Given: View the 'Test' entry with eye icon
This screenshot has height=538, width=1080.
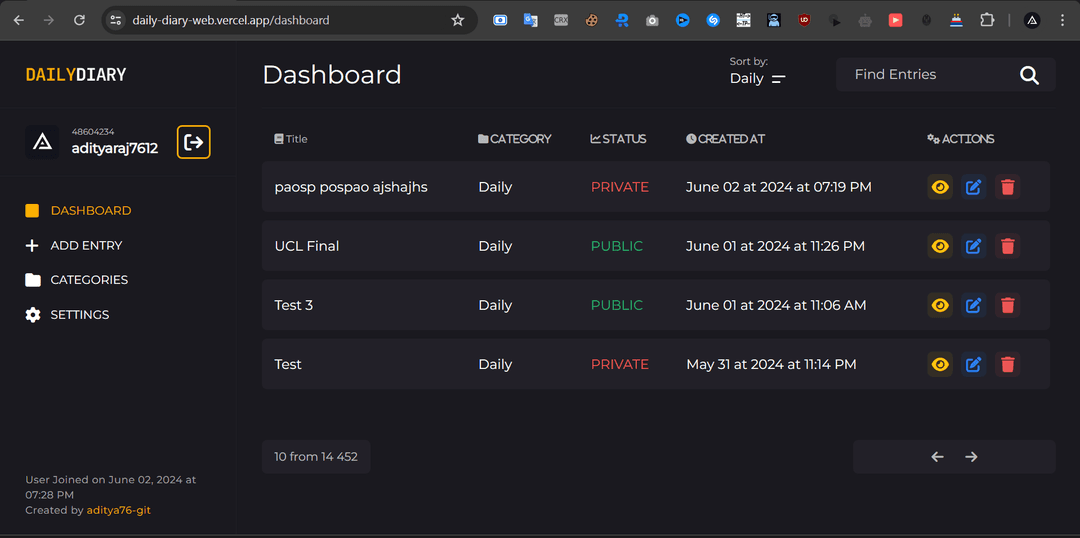Looking at the screenshot, I should [x=939, y=364].
